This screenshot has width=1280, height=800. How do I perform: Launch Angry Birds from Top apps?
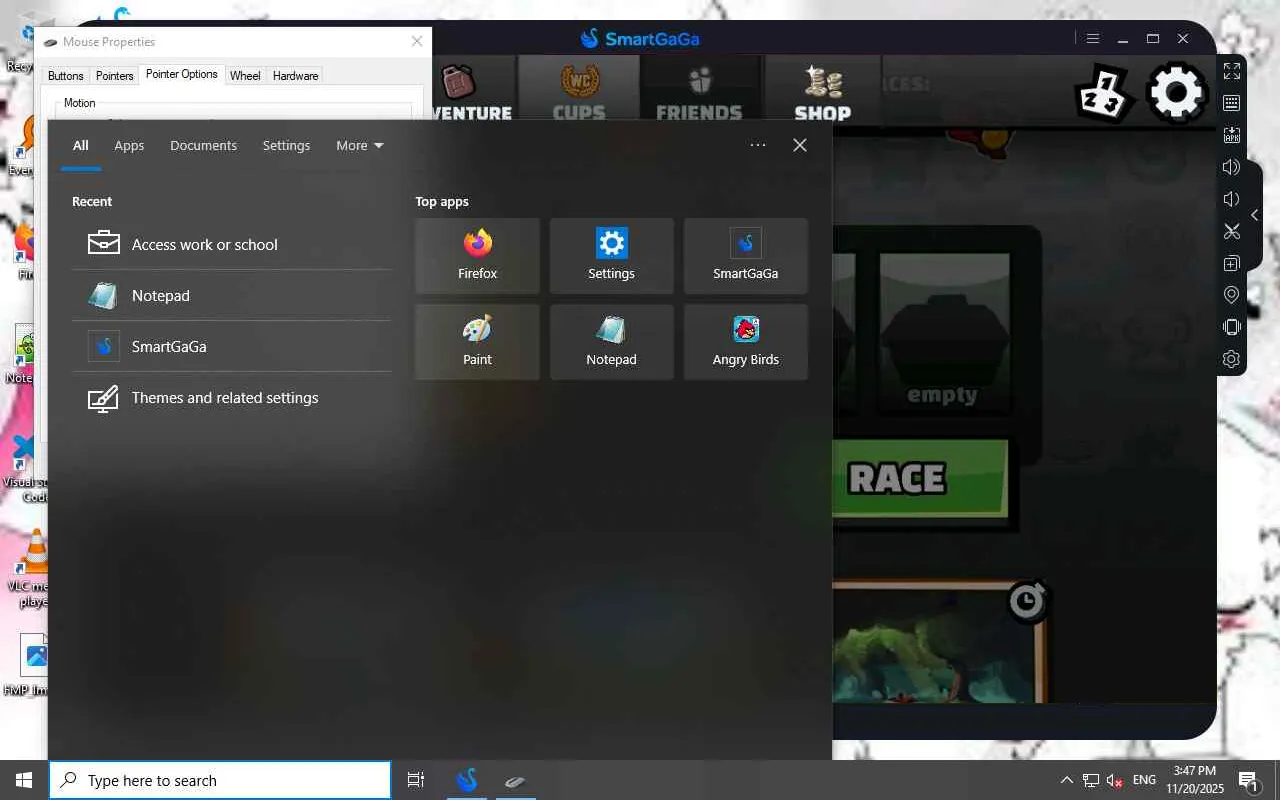745,342
